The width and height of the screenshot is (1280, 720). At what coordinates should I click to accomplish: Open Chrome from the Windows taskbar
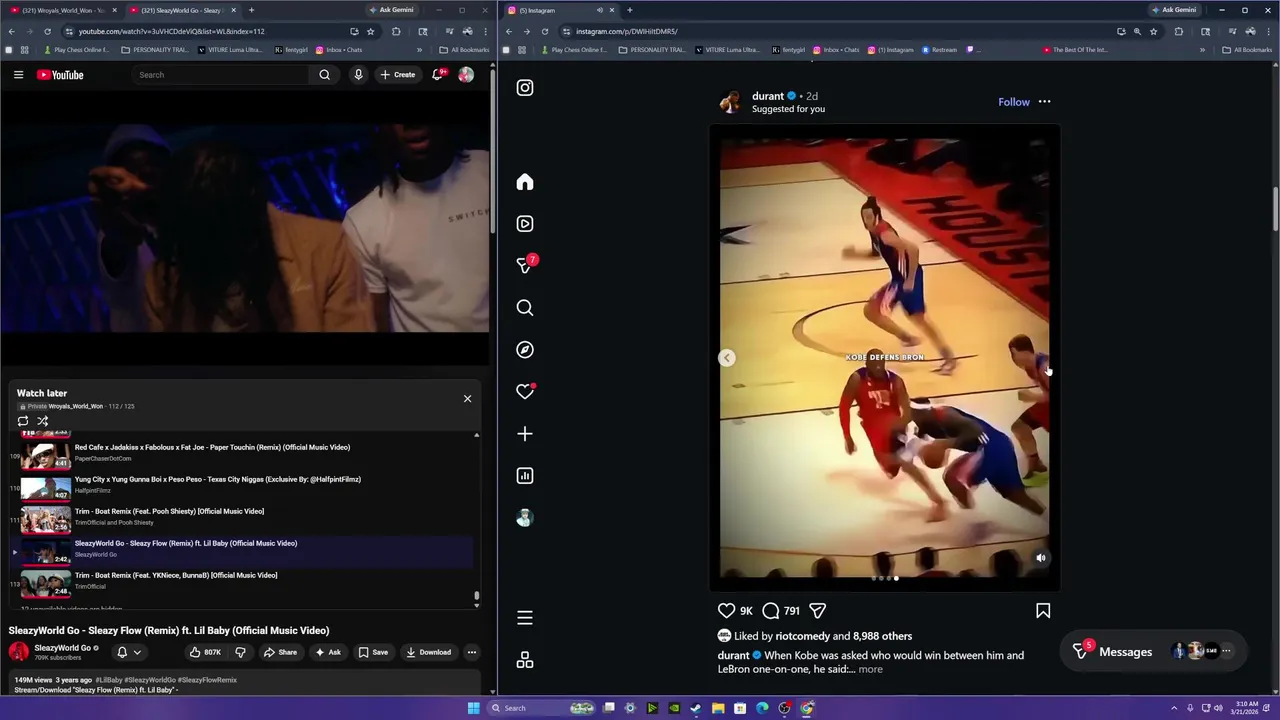pos(807,708)
